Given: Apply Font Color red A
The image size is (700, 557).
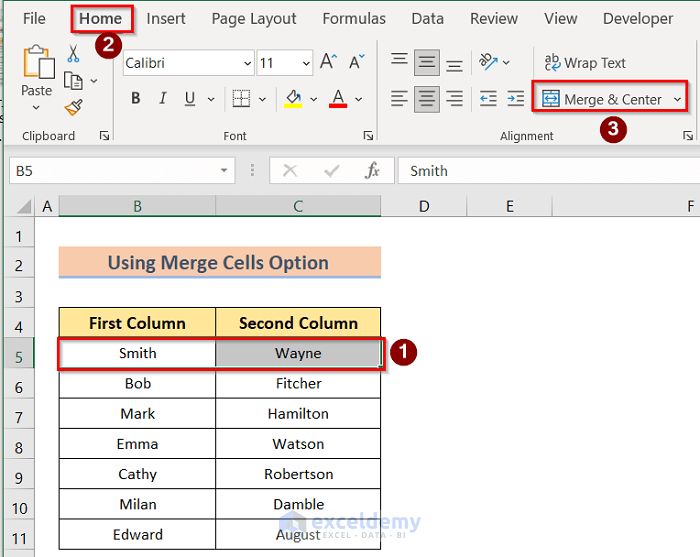Looking at the screenshot, I should (x=338, y=99).
